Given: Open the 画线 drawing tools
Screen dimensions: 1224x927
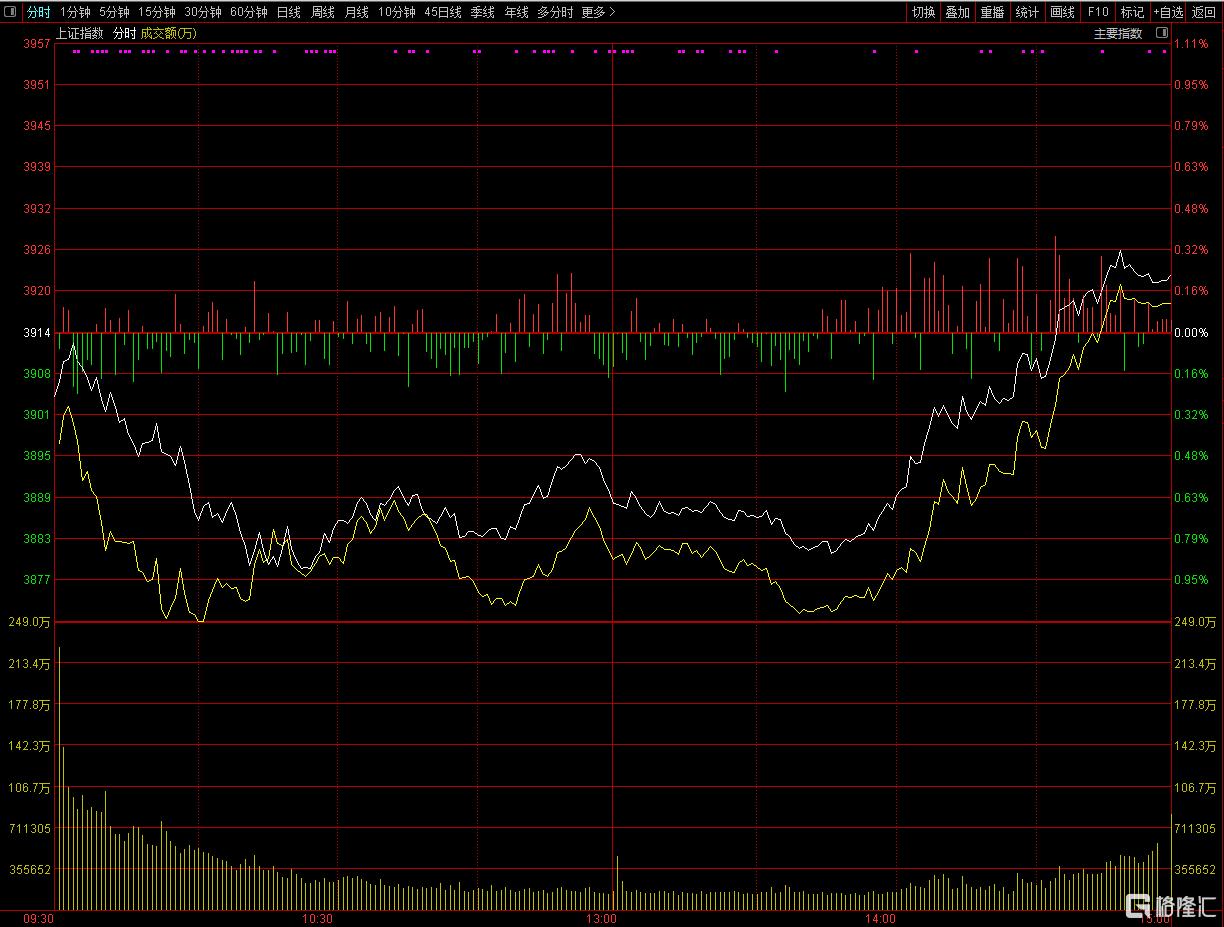Looking at the screenshot, I should click(1062, 13).
